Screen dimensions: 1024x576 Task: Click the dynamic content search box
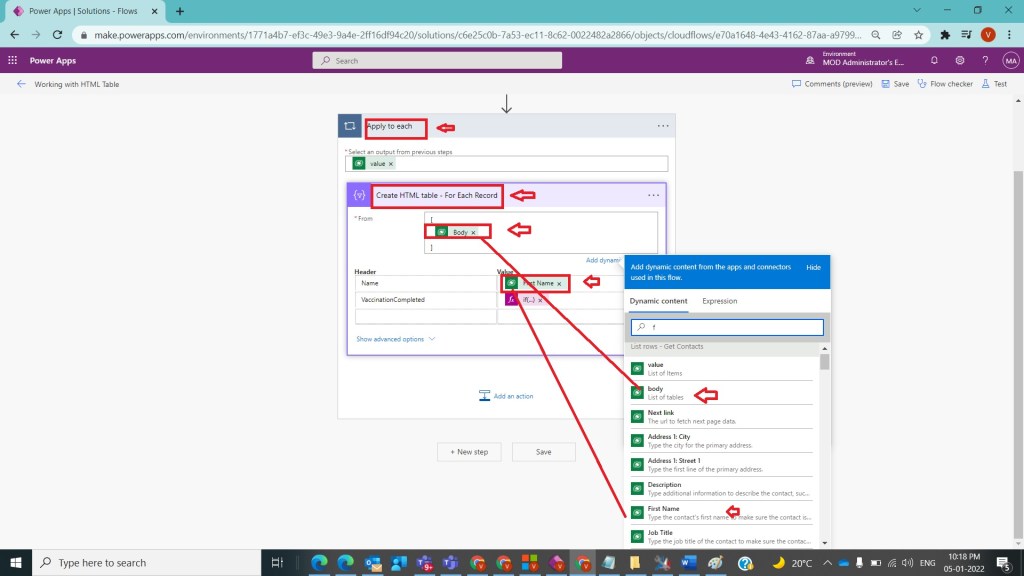click(727, 327)
